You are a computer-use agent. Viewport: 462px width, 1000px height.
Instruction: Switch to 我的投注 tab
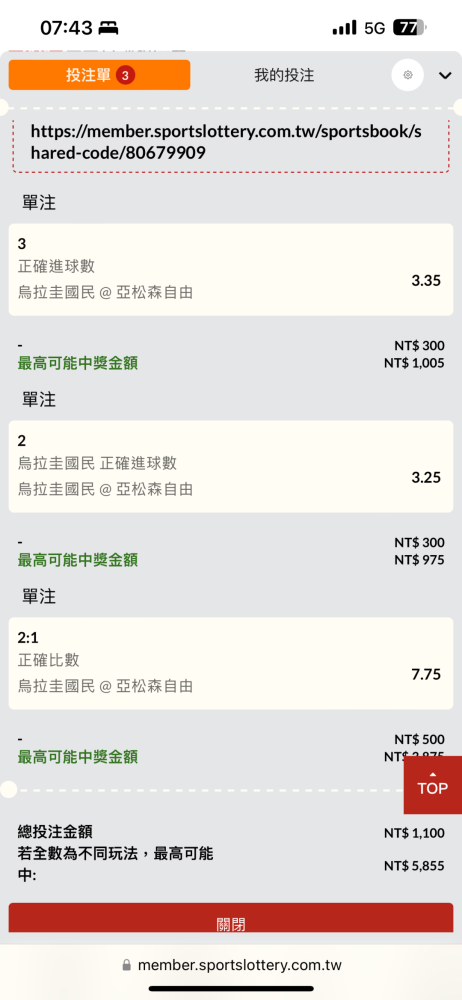pyautogui.click(x=284, y=75)
